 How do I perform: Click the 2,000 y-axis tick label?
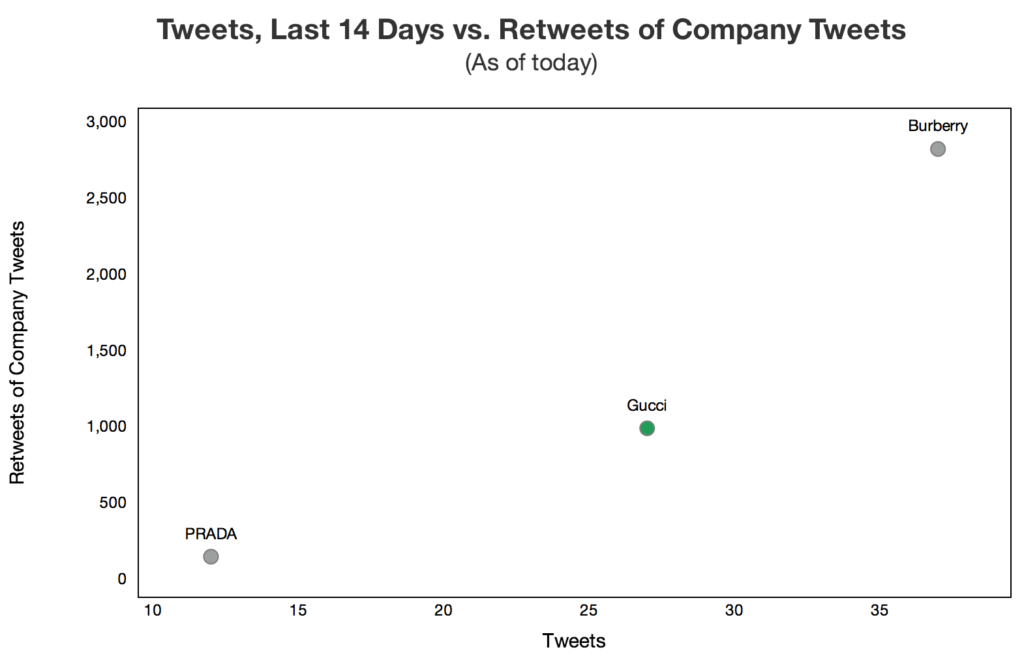tap(107, 274)
